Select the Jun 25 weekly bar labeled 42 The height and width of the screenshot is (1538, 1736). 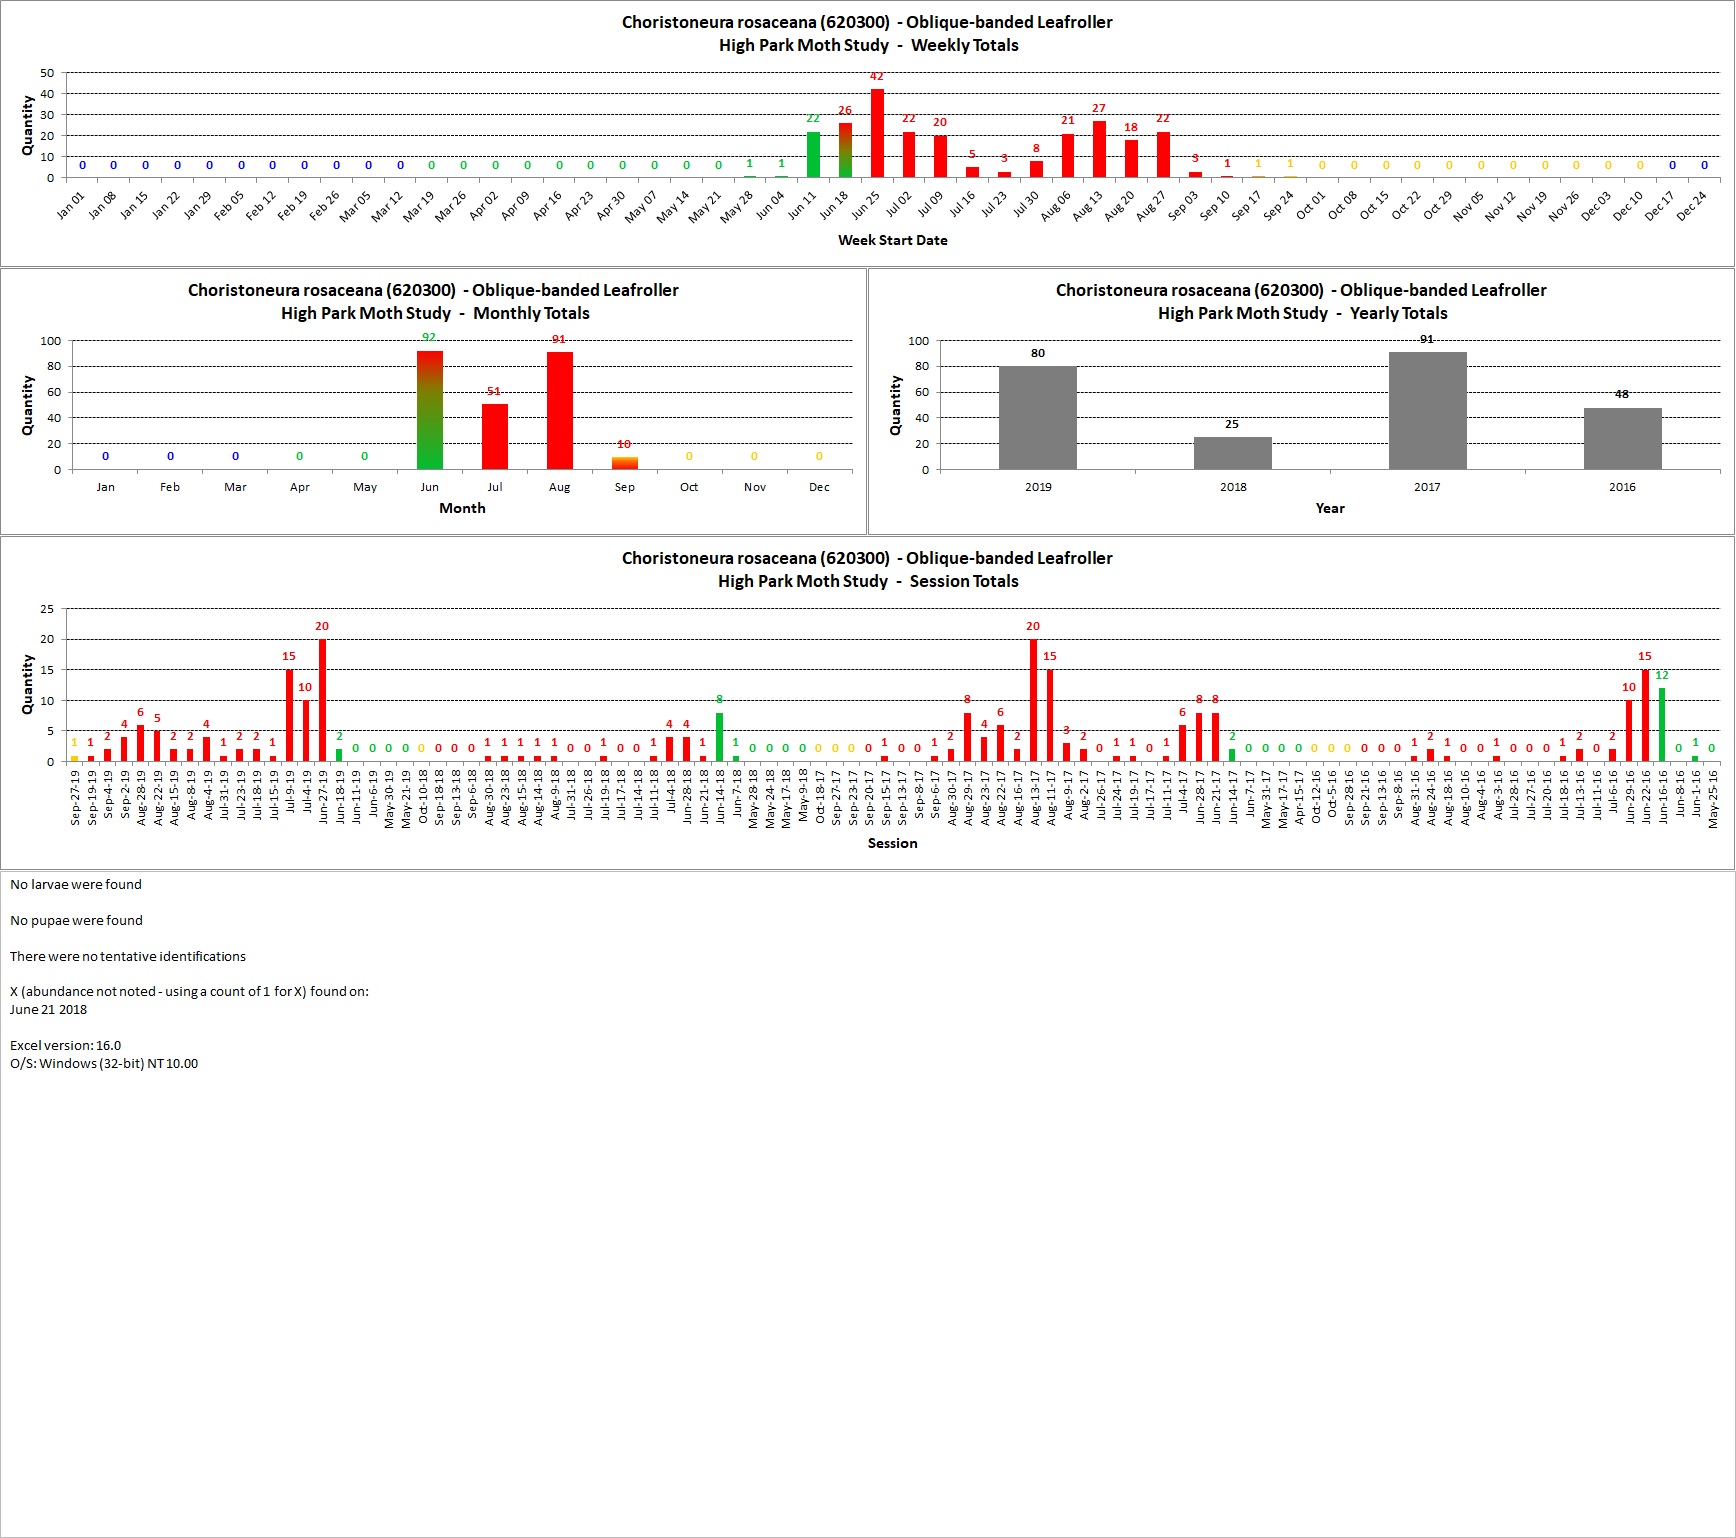[x=877, y=133]
